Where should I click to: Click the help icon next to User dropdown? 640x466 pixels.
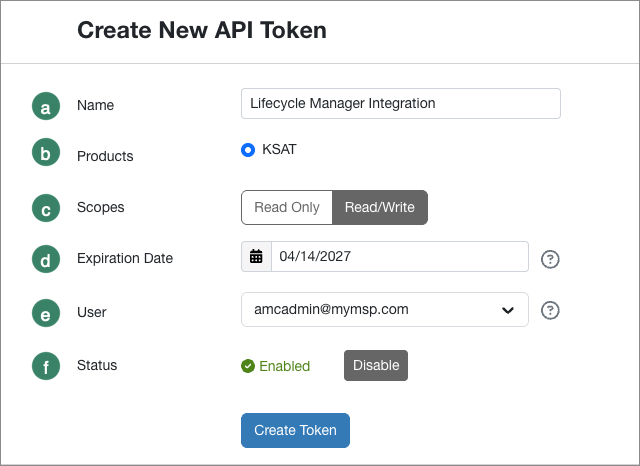550,311
